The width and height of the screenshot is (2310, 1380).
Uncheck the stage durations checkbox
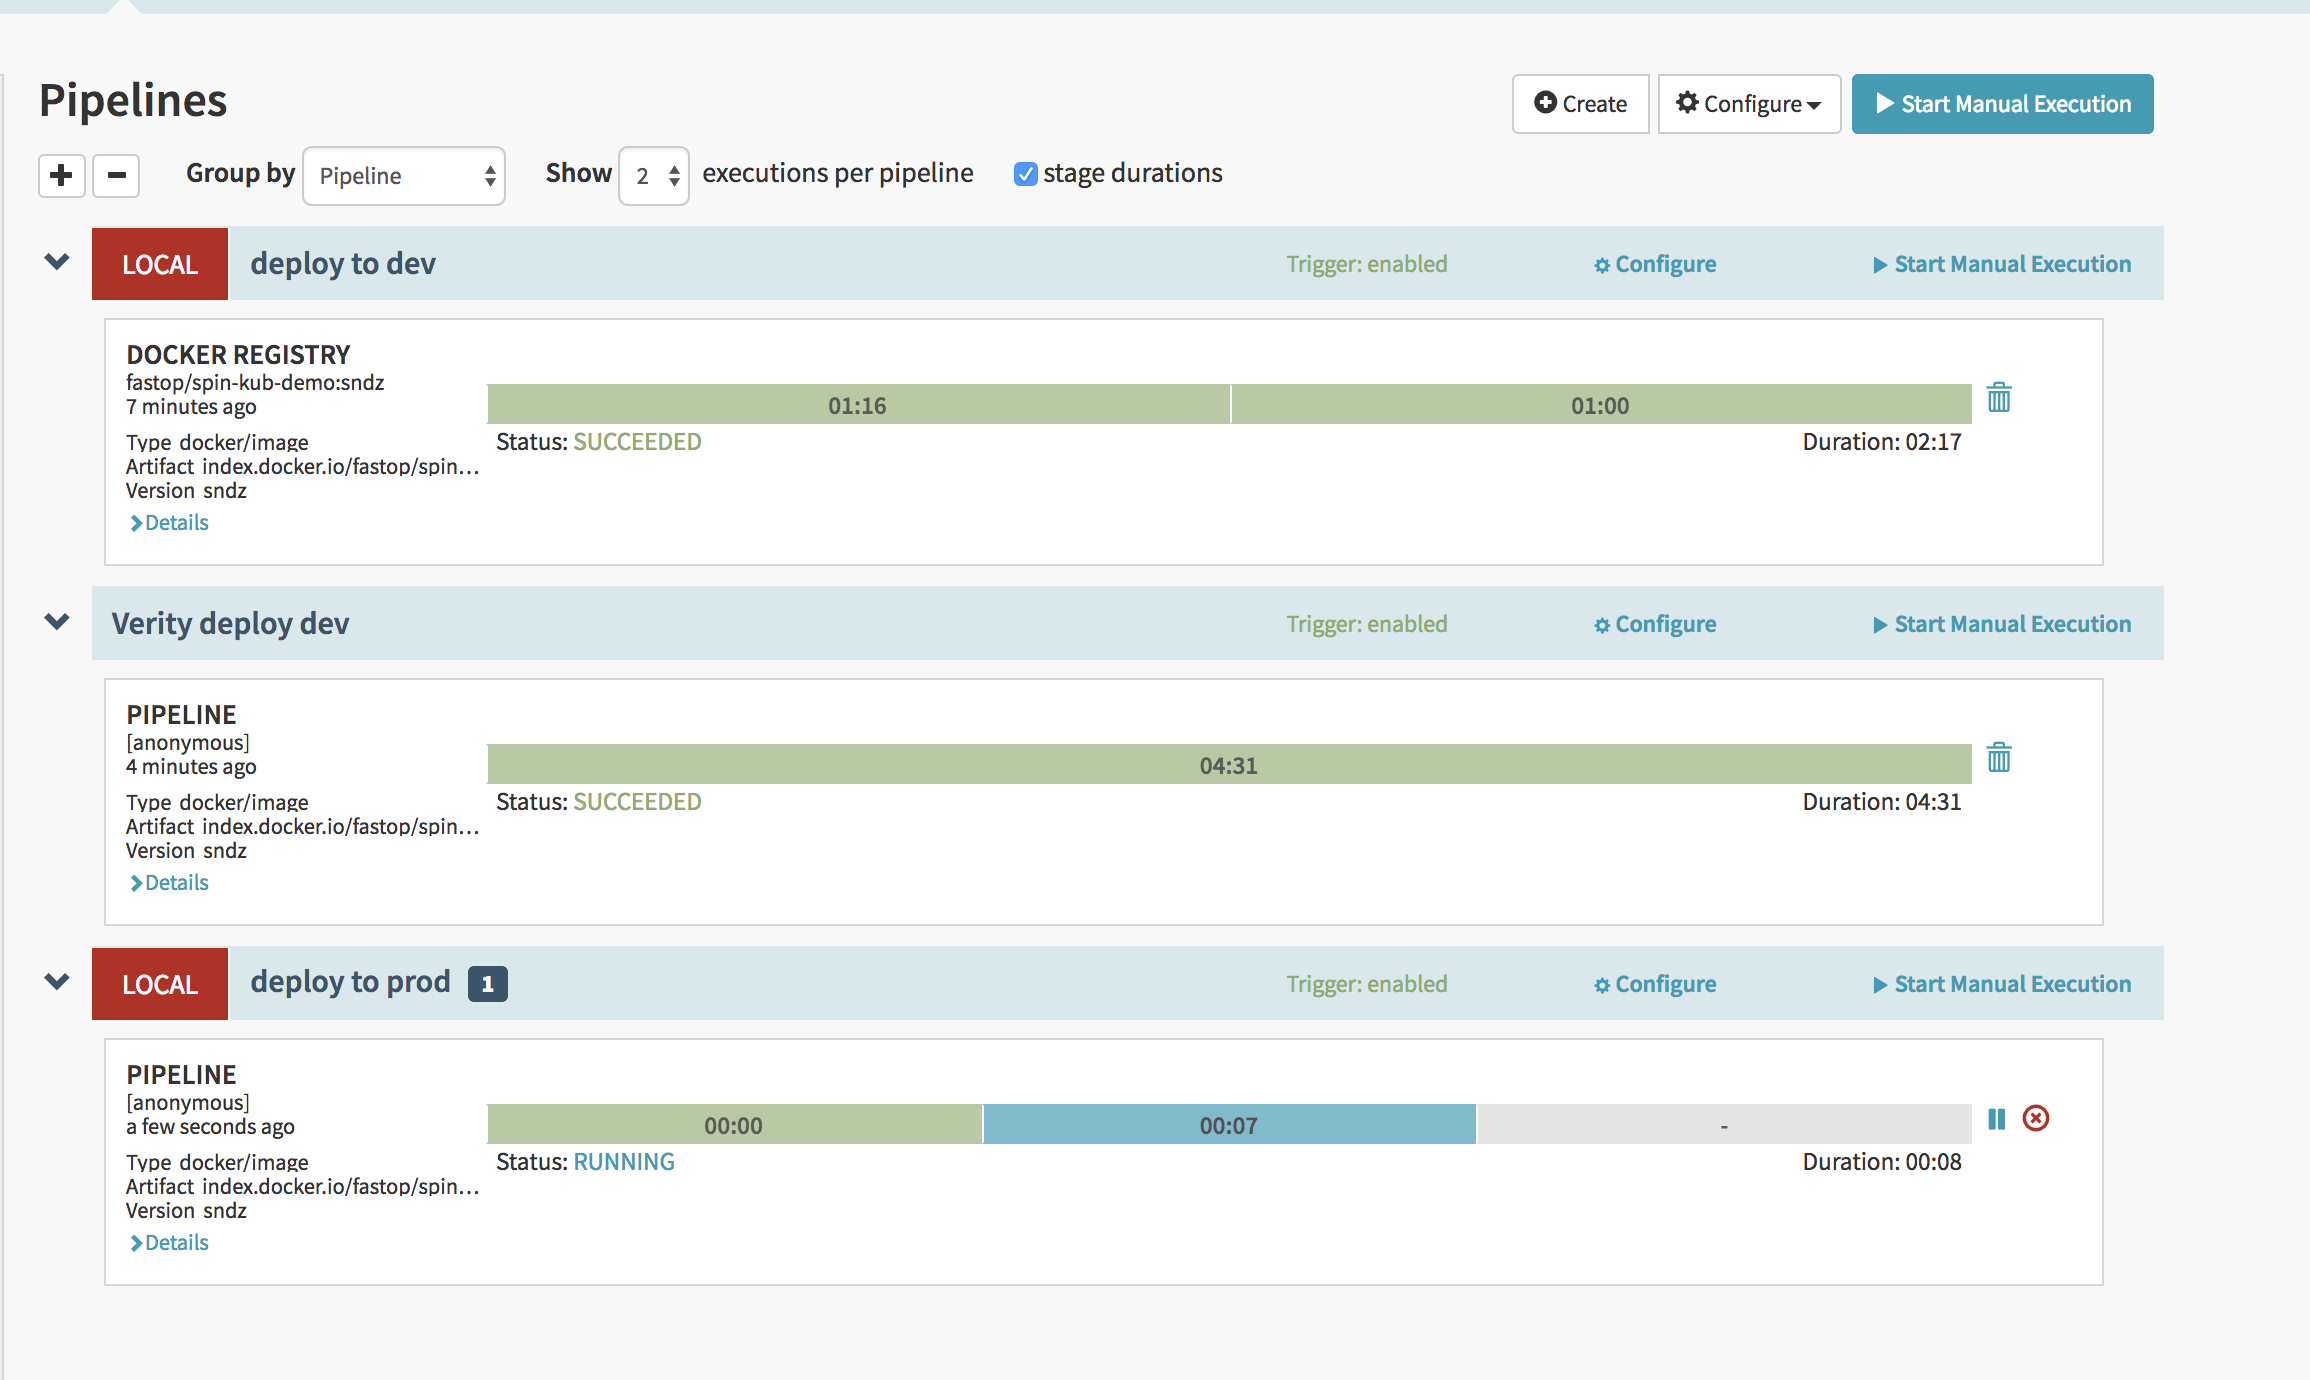(x=1025, y=174)
